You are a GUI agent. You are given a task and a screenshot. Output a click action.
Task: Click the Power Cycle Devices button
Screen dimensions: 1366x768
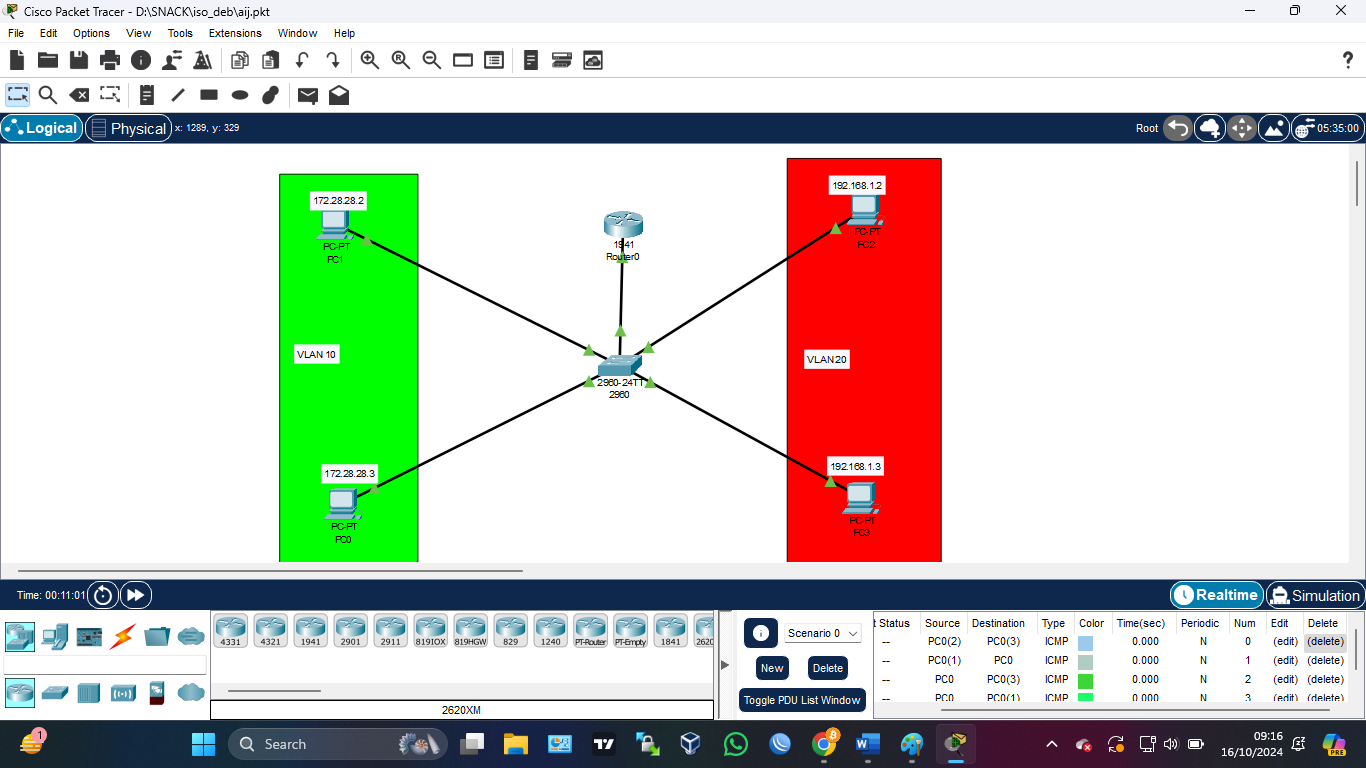tap(103, 595)
